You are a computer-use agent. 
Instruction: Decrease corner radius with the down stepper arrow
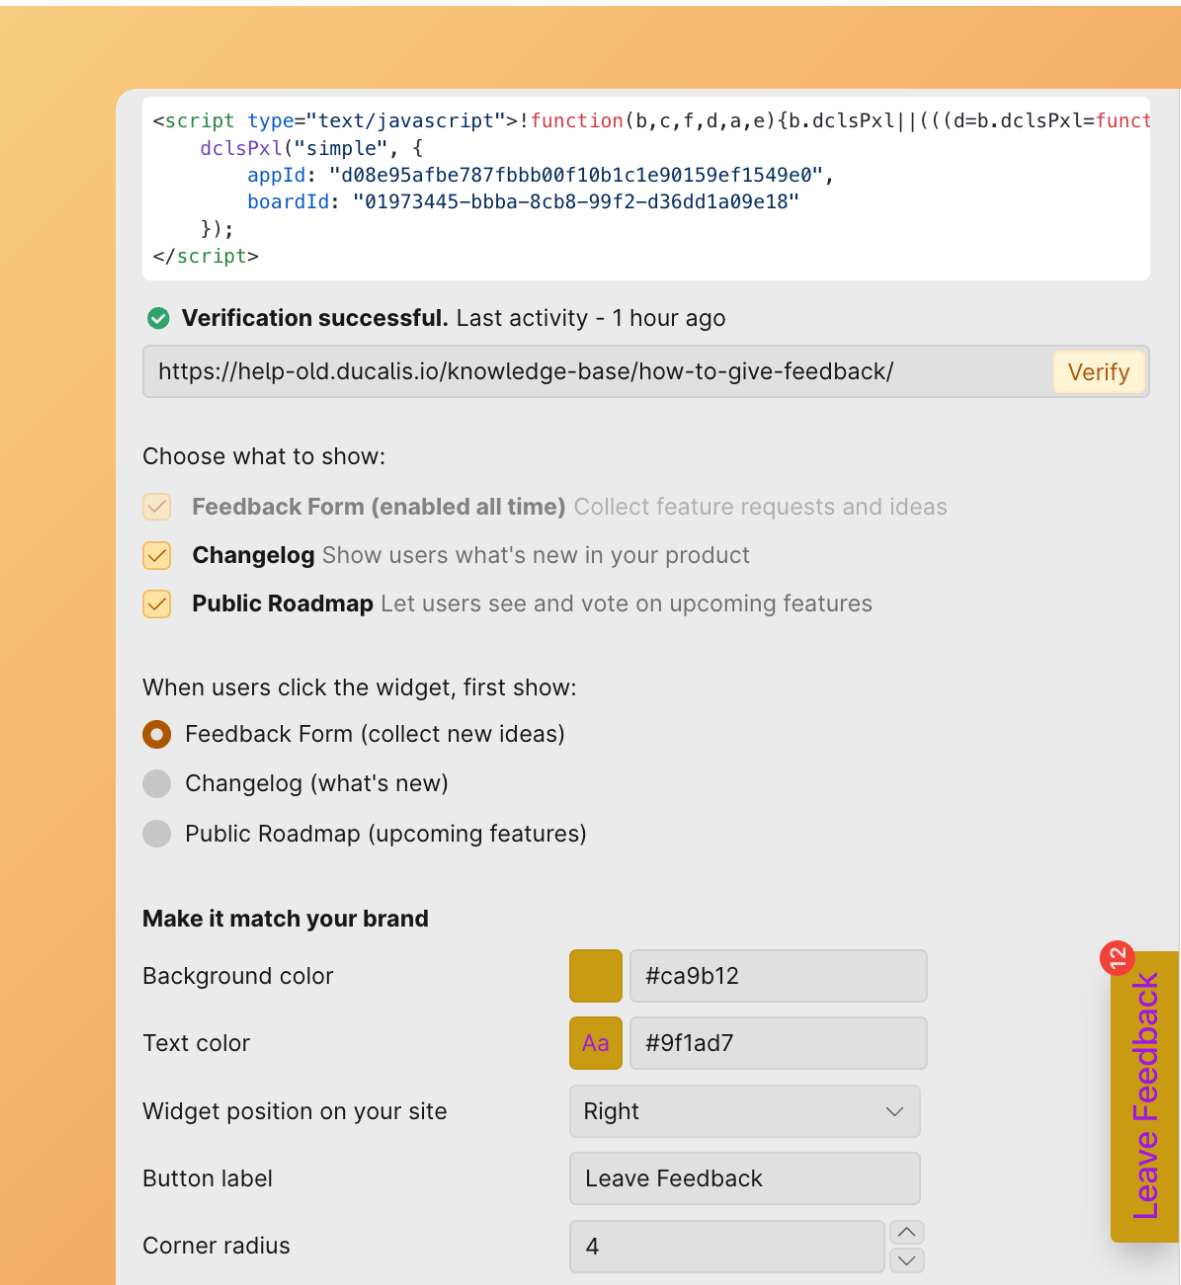coord(906,1261)
